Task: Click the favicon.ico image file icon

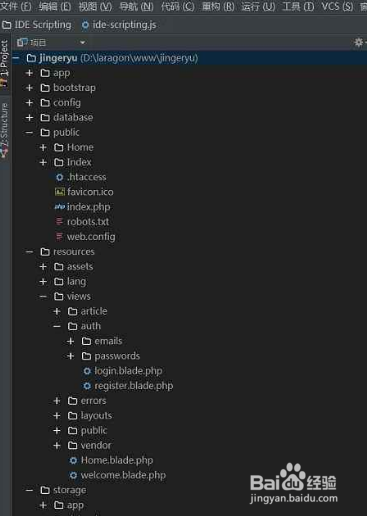Action: click(x=60, y=192)
